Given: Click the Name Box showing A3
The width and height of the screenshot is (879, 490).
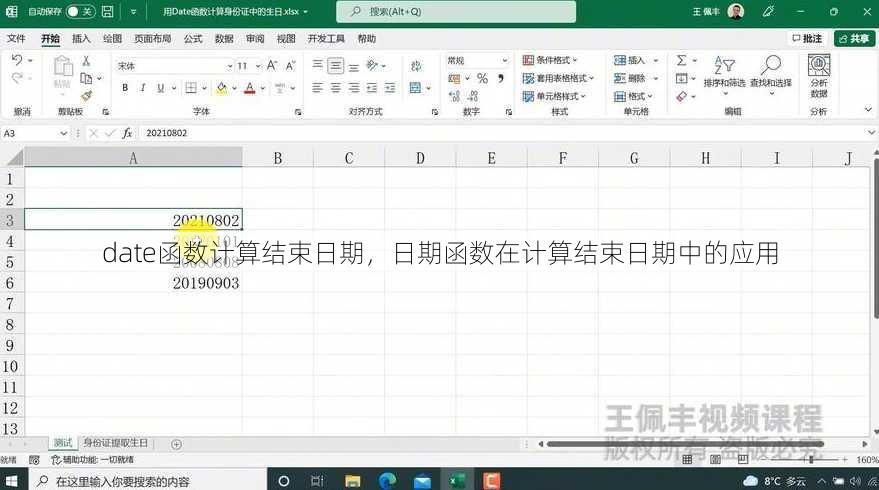Looking at the screenshot, I should coord(31,133).
